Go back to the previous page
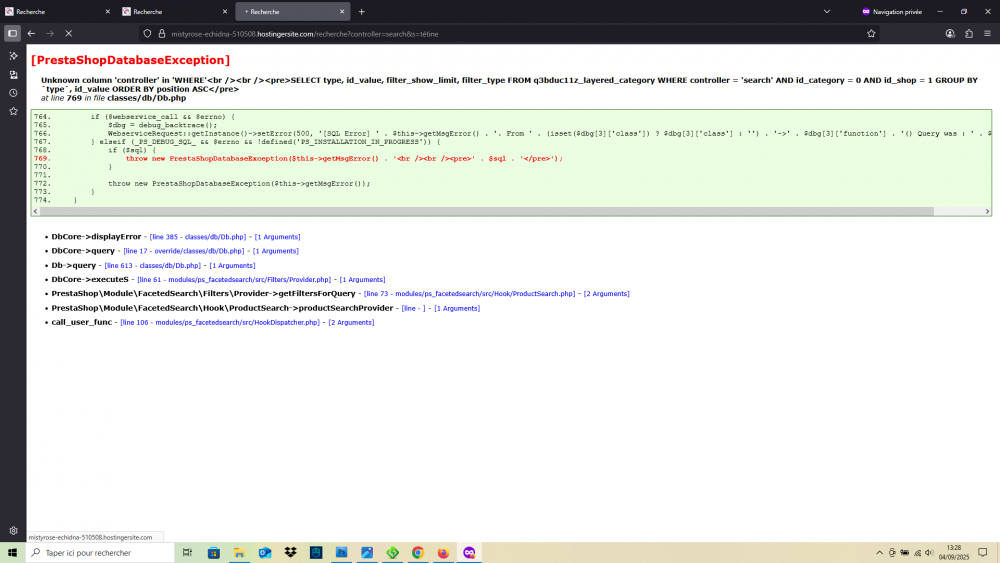The image size is (1000, 563). click(x=31, y=34)
